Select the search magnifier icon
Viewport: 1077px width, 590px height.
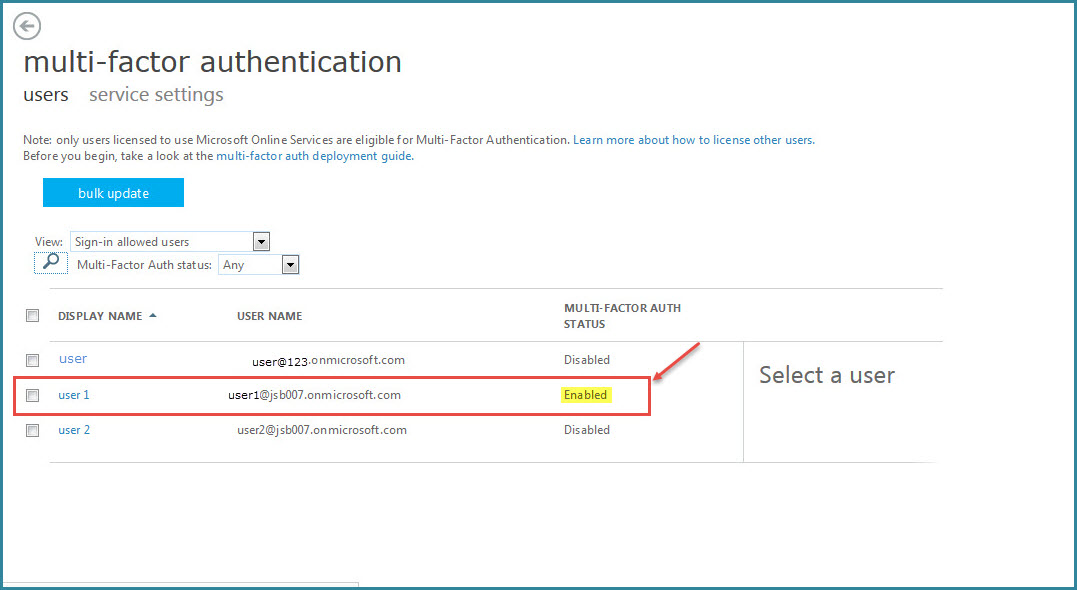[51, 262]
